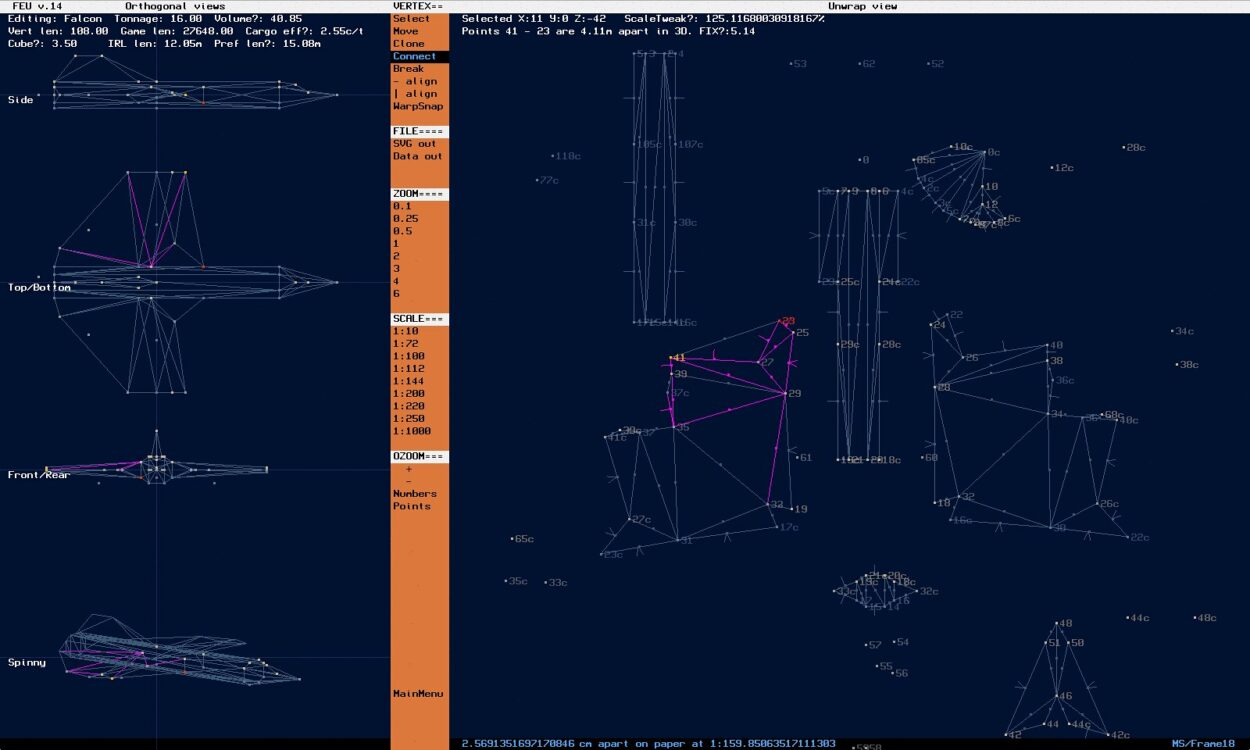Set zoom factor to 6
Viewport: 1250px width, 750px height.
coord(394,294)
